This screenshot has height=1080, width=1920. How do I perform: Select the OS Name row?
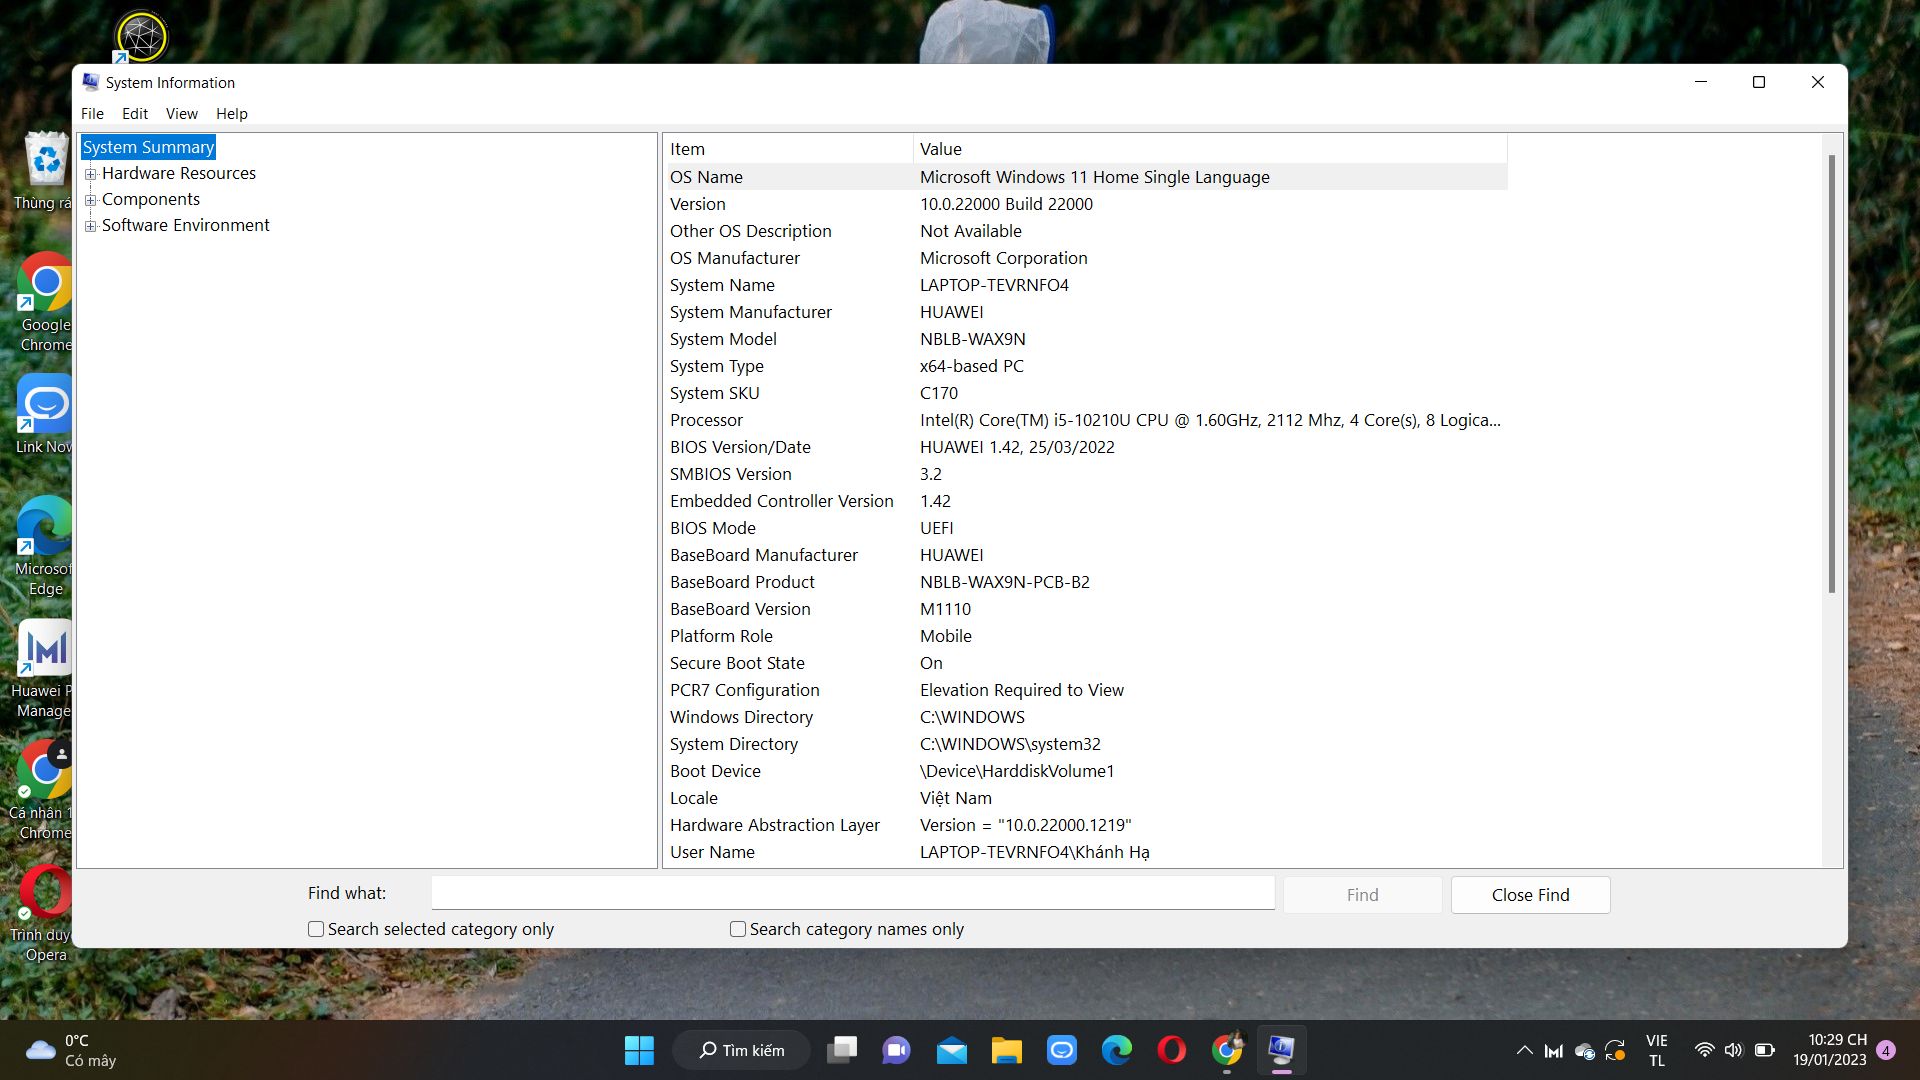point(1087,177)
